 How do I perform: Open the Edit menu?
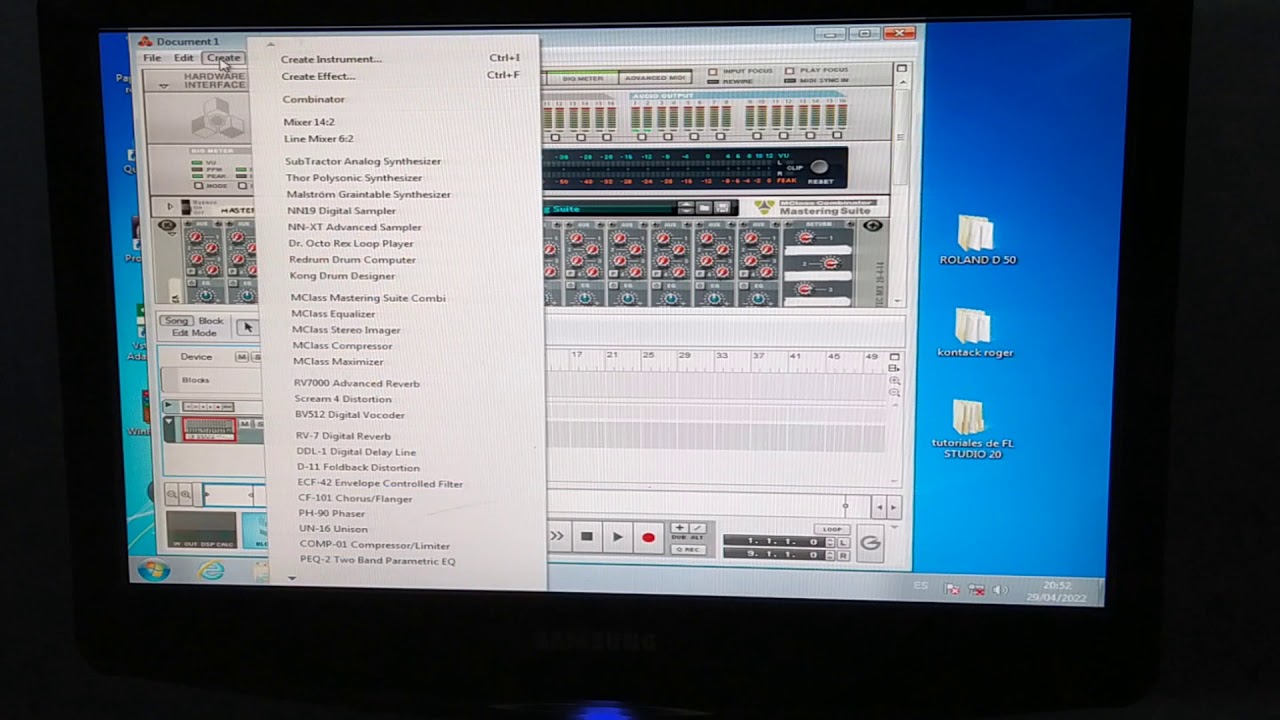(183, 58)
